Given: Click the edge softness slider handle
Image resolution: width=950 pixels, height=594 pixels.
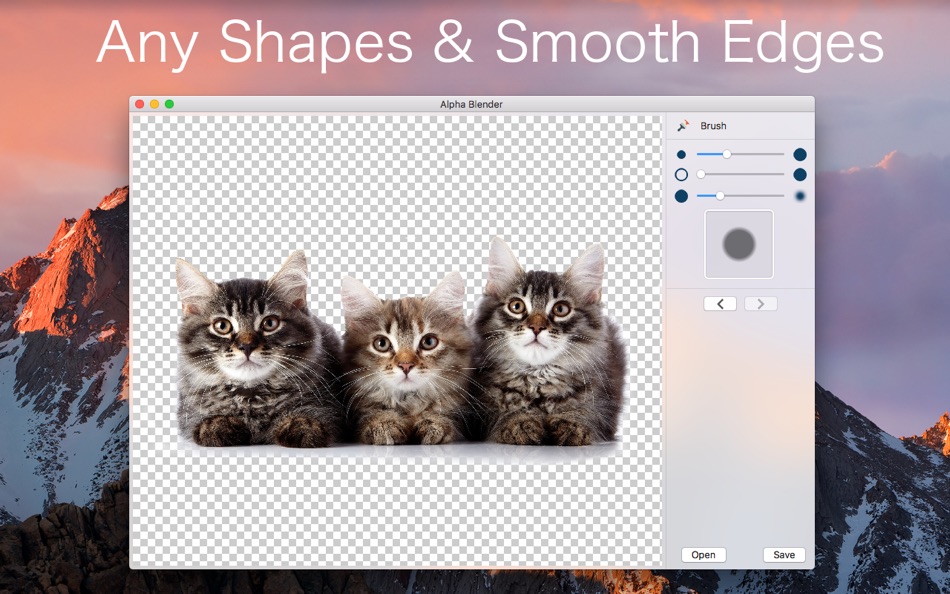Looking at the screenshot, I should (x=720, y=196).
